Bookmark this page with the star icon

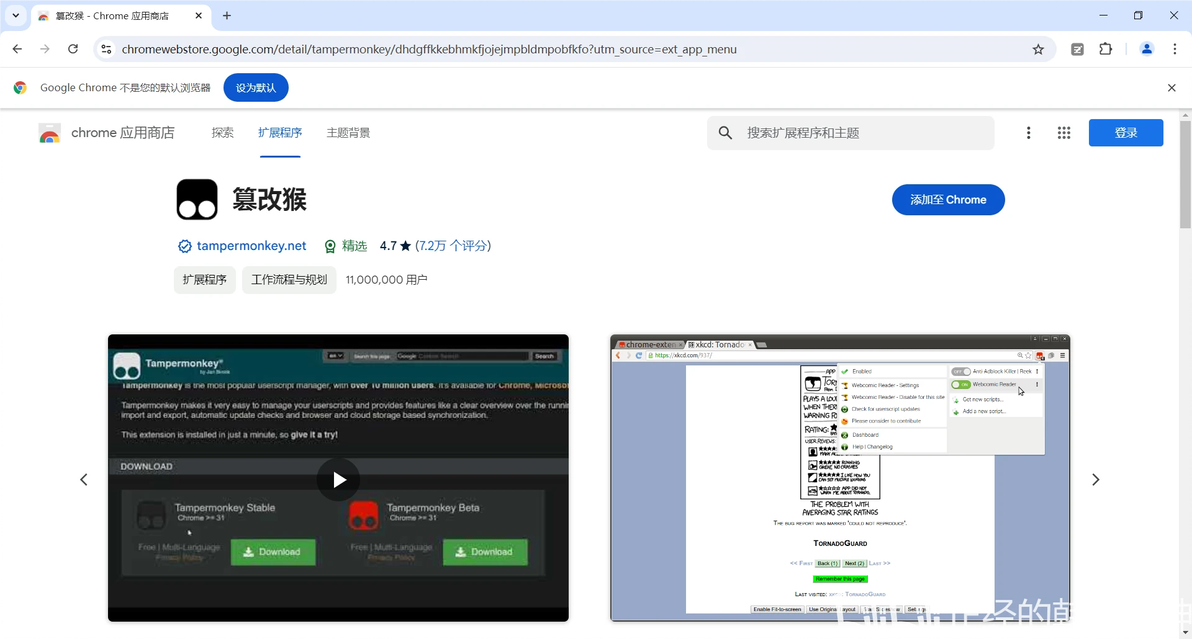pos(1038,49)
